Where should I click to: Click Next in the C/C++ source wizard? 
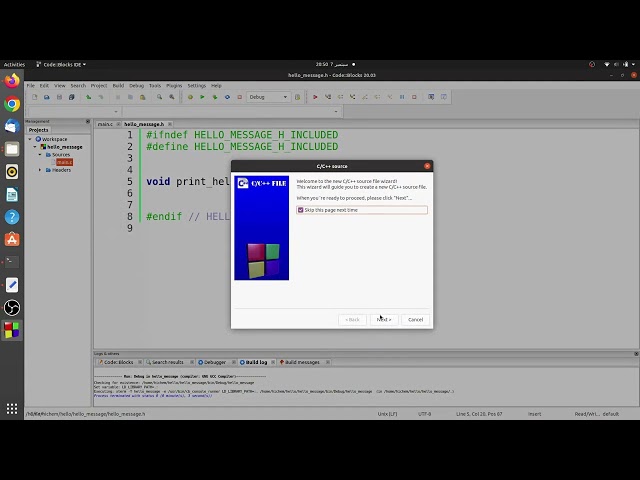coord(384,320)
